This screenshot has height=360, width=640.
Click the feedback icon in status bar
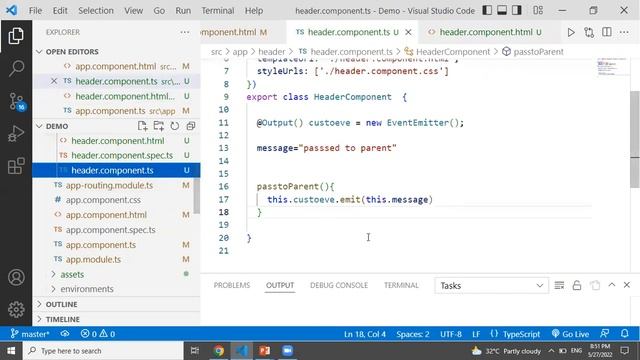(x=605, y=333)
